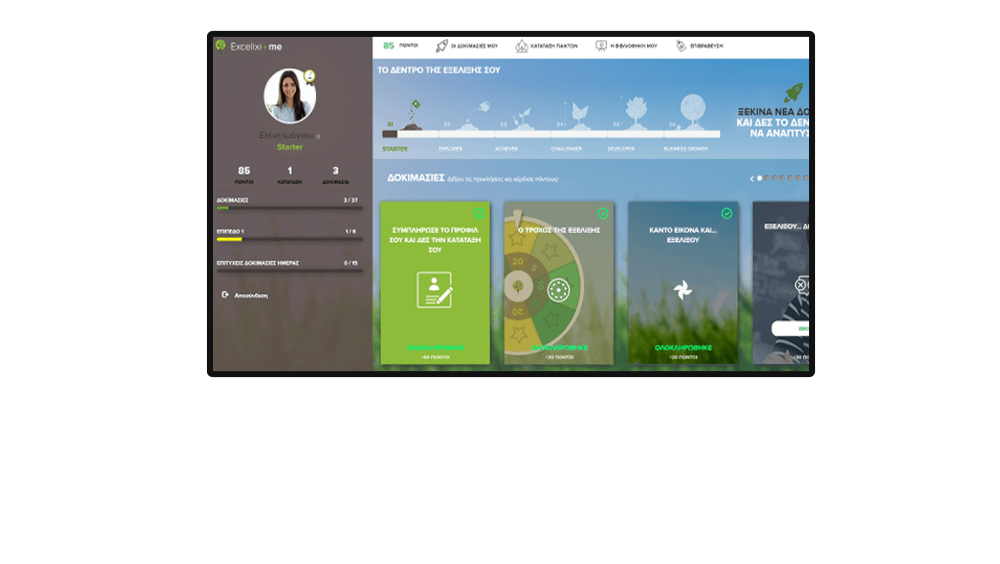Click the small tree icon at level 05

(636, 112)
